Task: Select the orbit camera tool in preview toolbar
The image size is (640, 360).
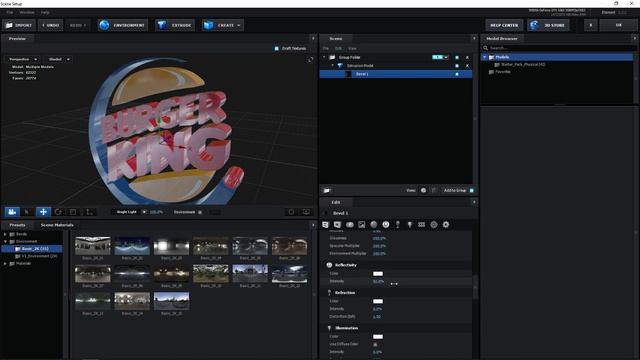Action: [12, 212]
